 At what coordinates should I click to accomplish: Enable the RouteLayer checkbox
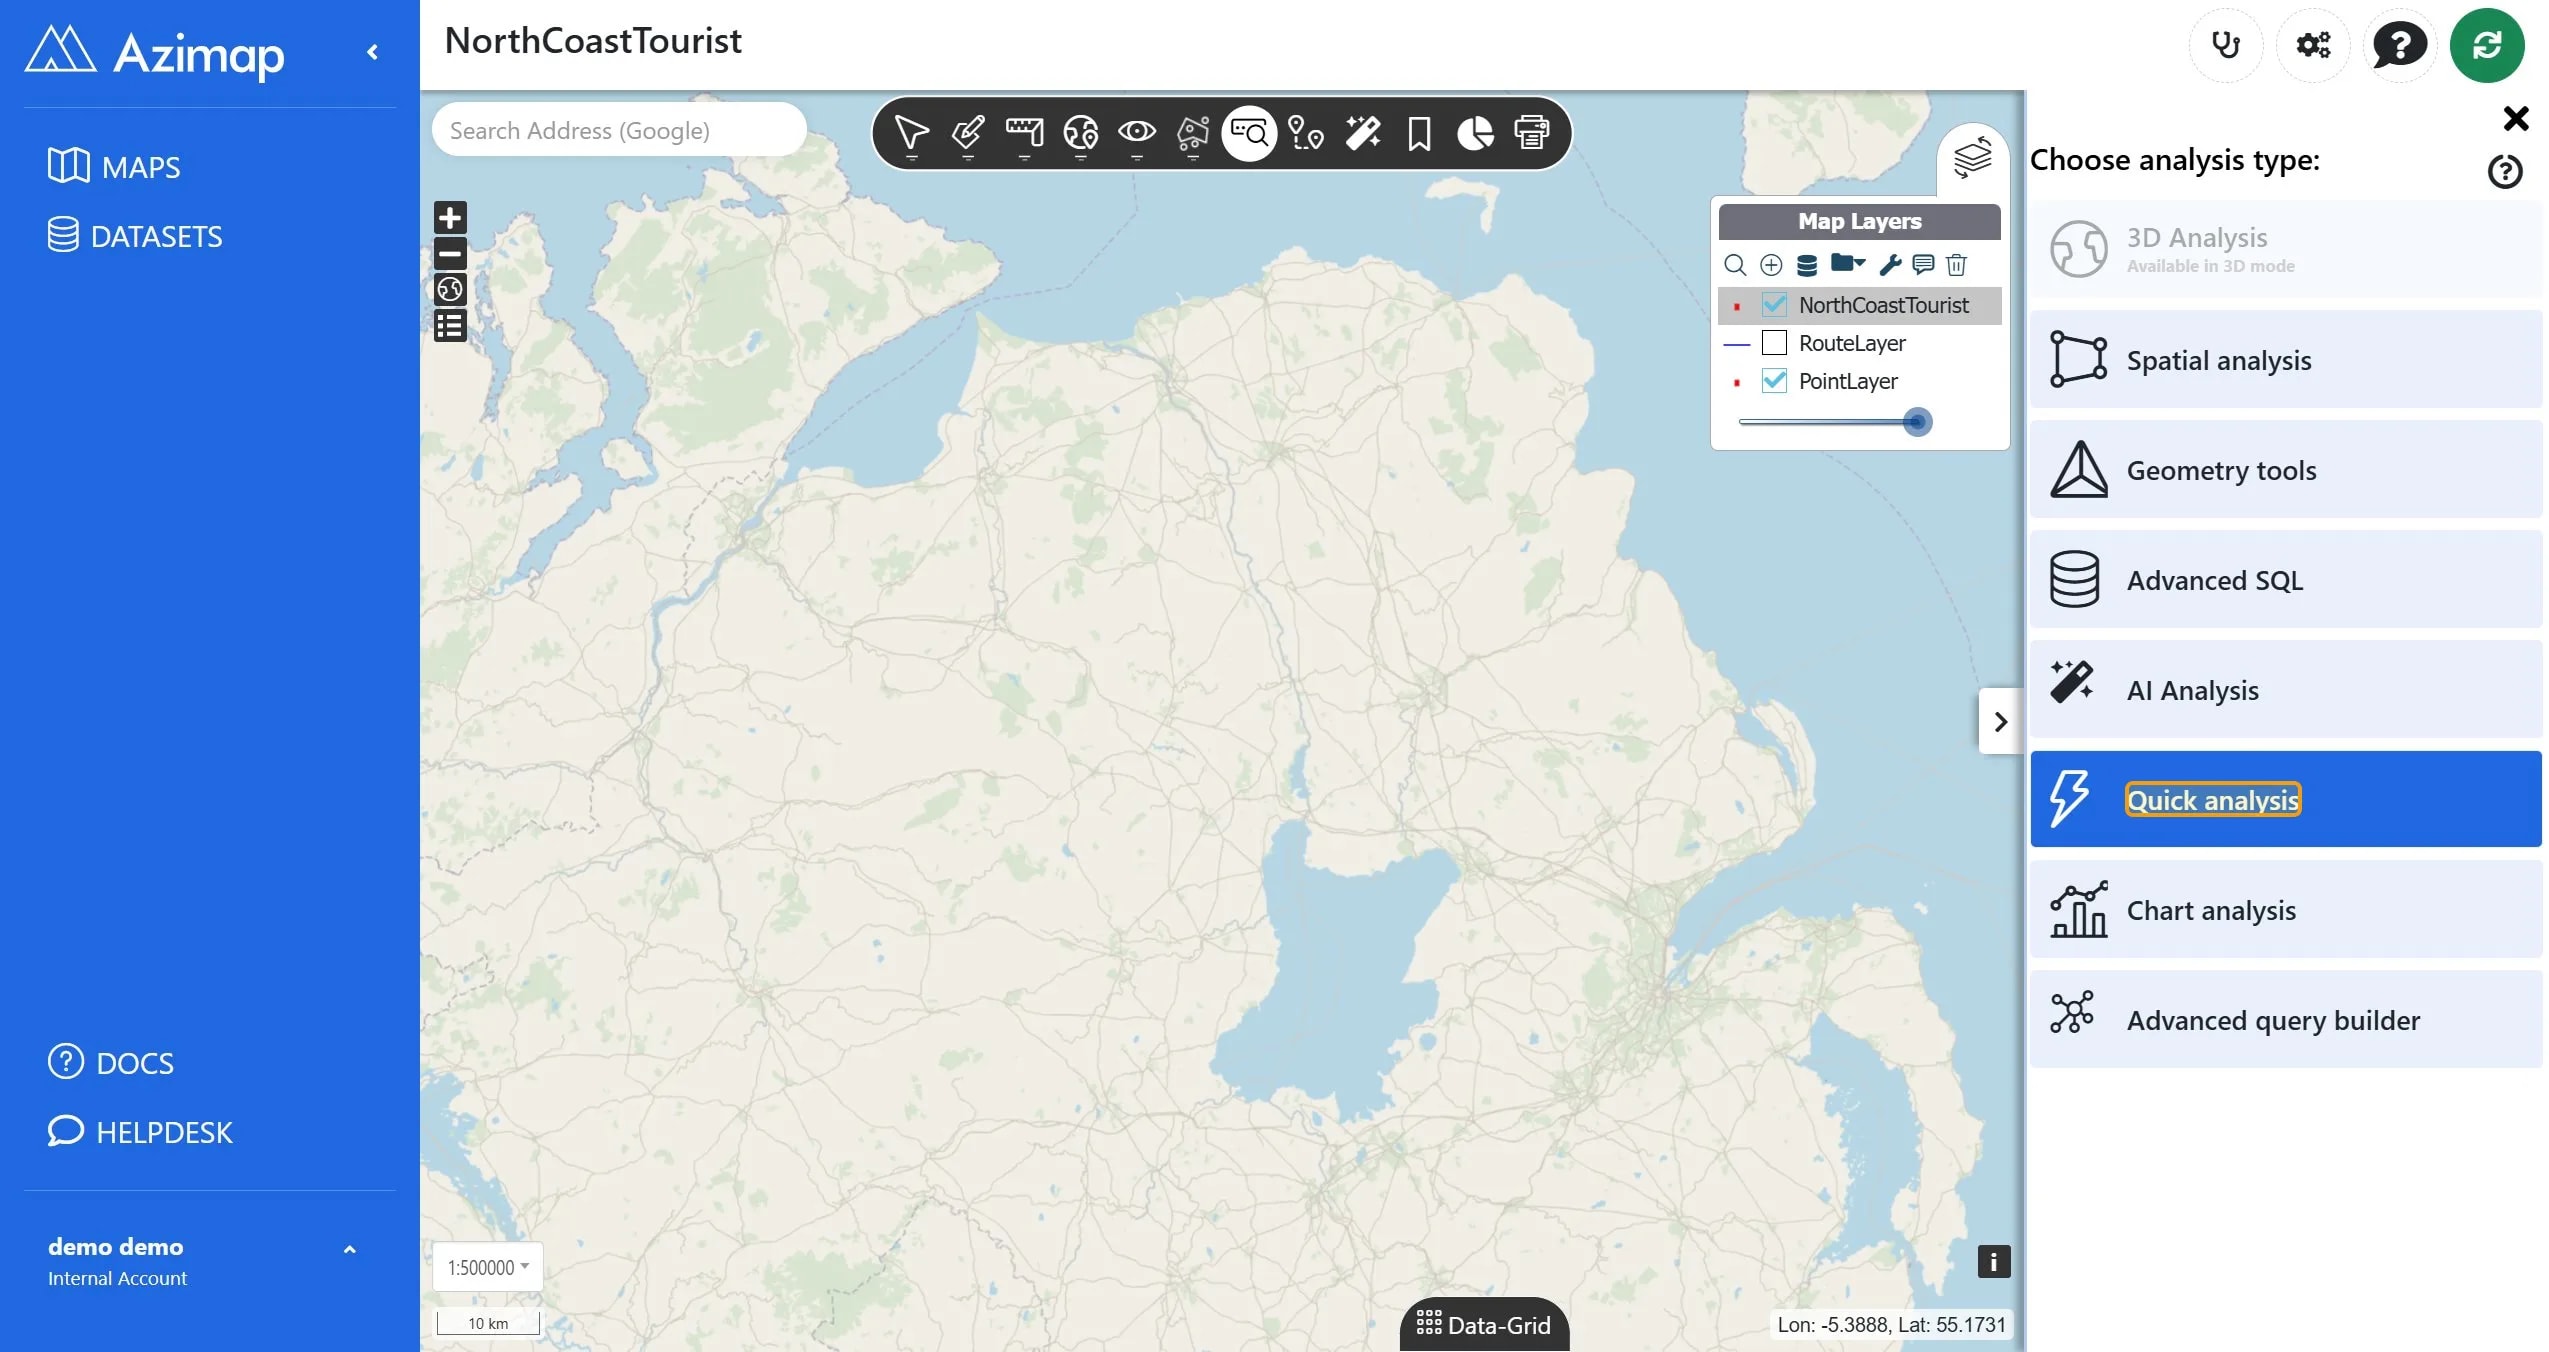(x=1774, y=342)
